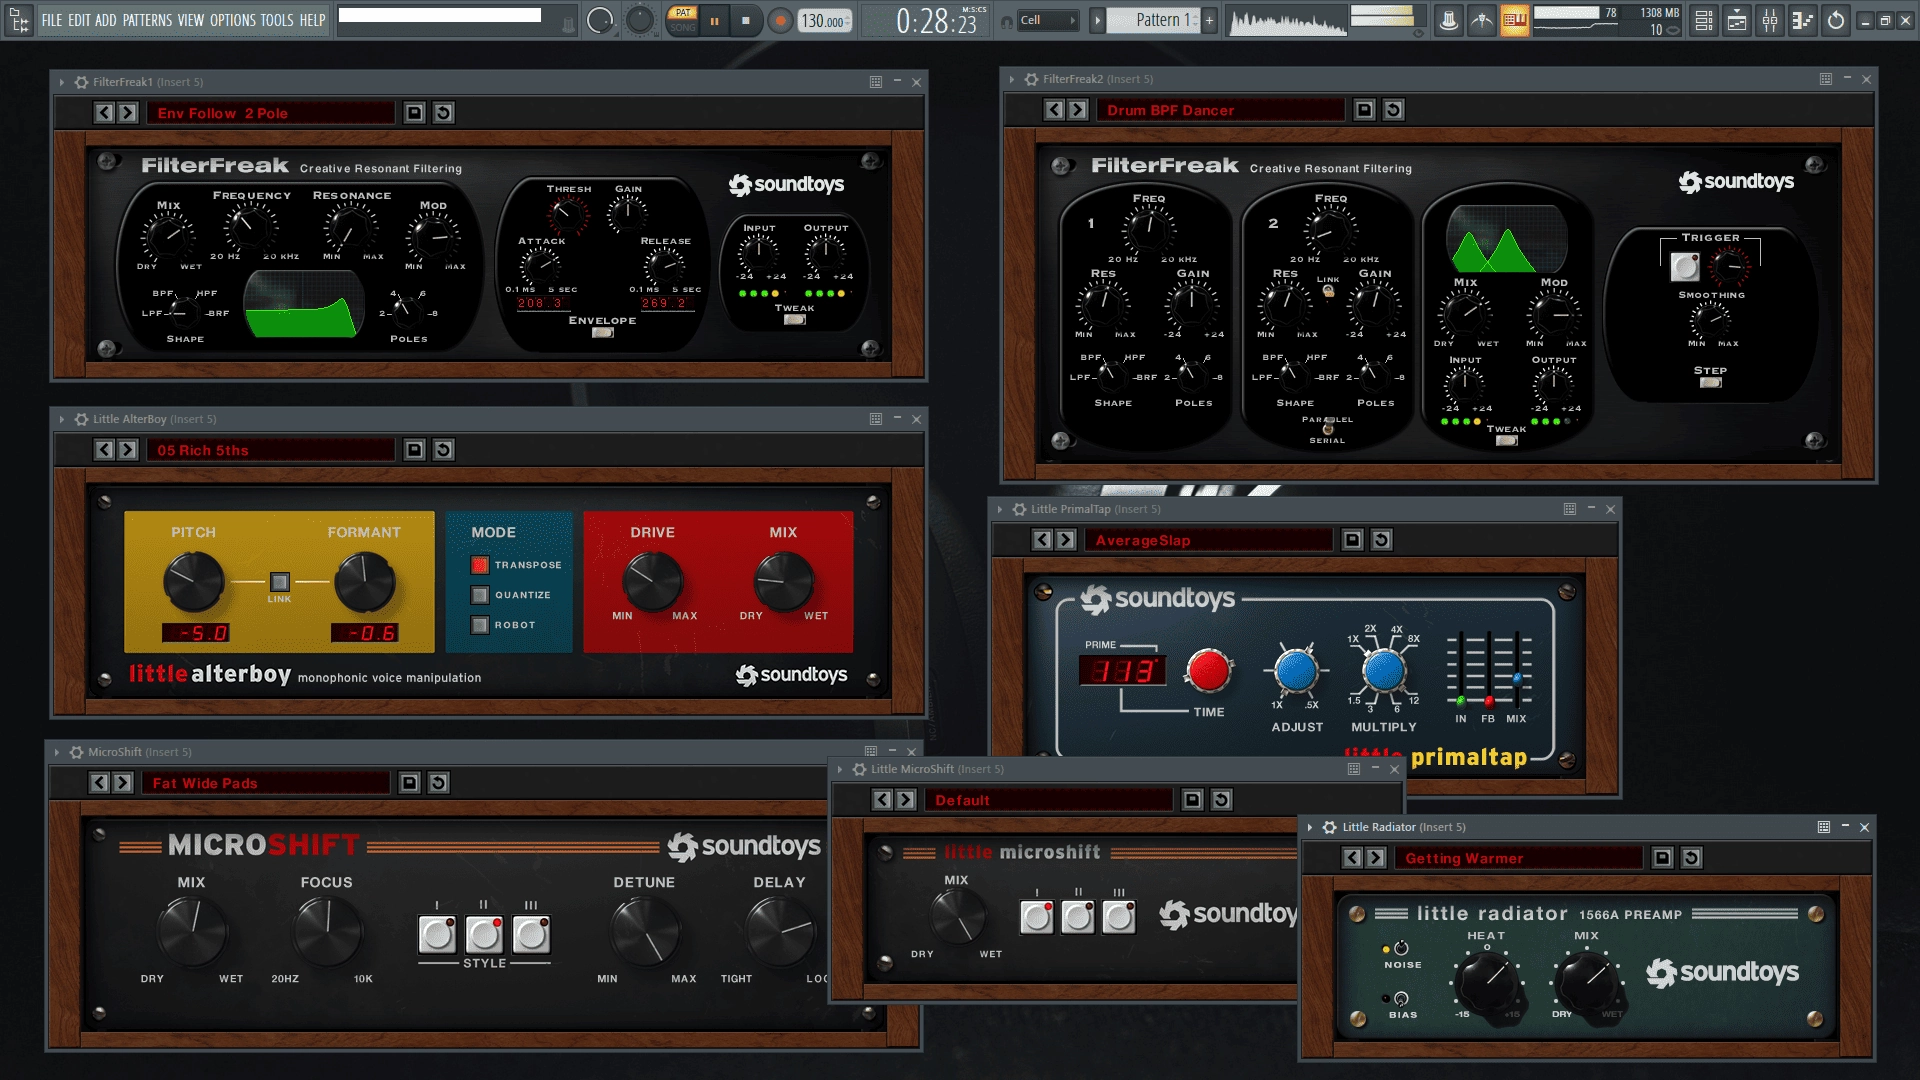
Task: Click the next preset arrow in Little PrimalTap
Action: pyautogui.click(x=1065, y=540)
